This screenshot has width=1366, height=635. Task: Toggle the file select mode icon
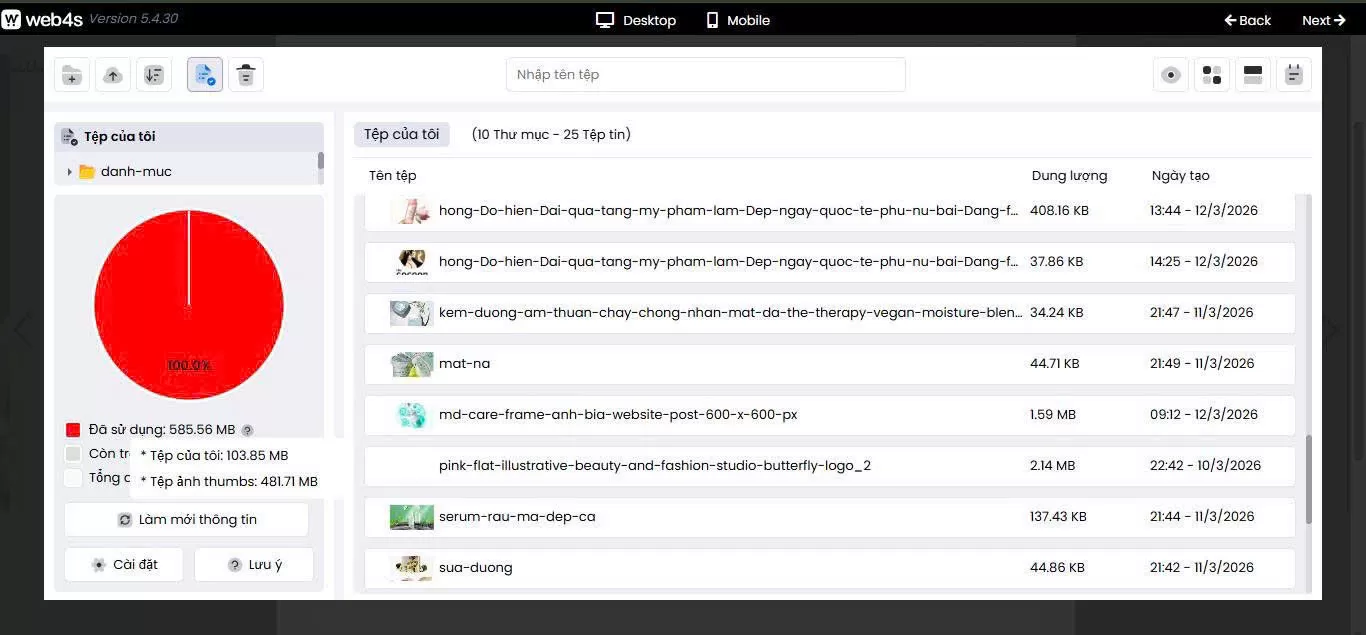[205, 75]
